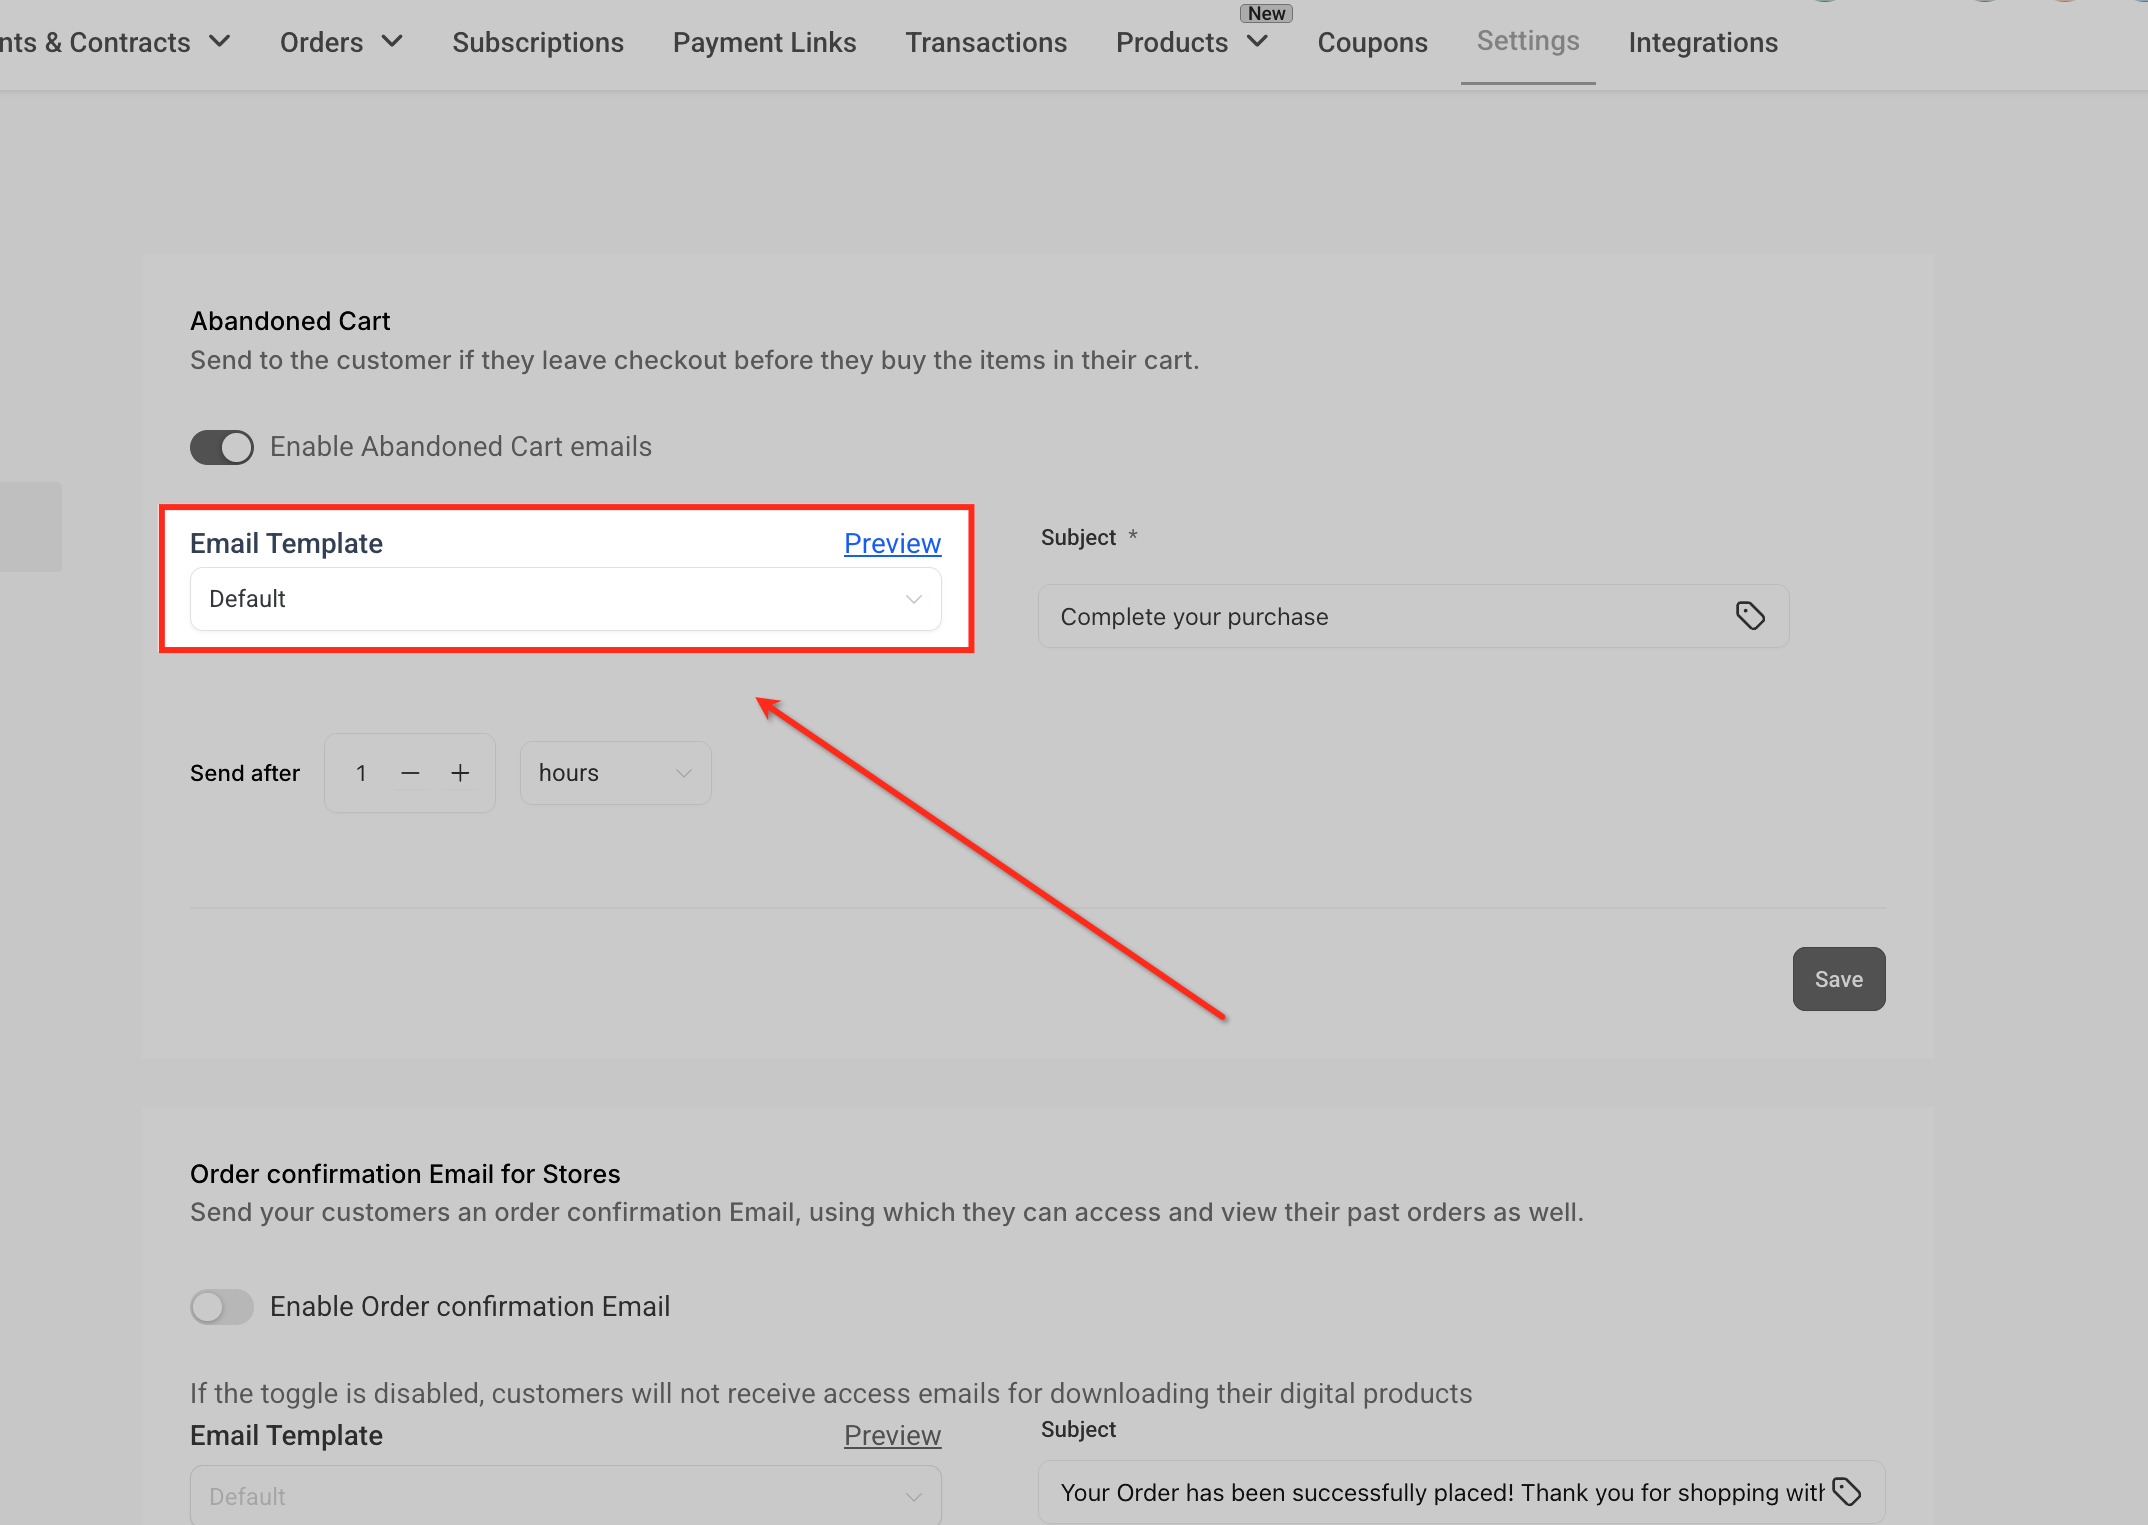Image resolution: width=2148 pixels, height=1525 pixels.
Task: Open the hours unit dropdown
Action: pyautogui.click(x=615, y=773)
